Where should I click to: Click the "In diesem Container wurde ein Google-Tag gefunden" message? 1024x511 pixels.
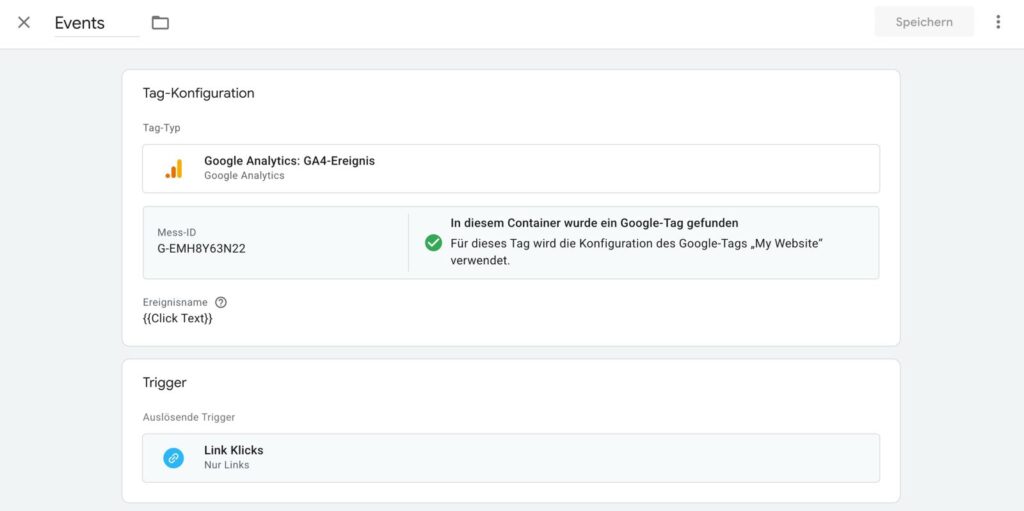(594, 223)
